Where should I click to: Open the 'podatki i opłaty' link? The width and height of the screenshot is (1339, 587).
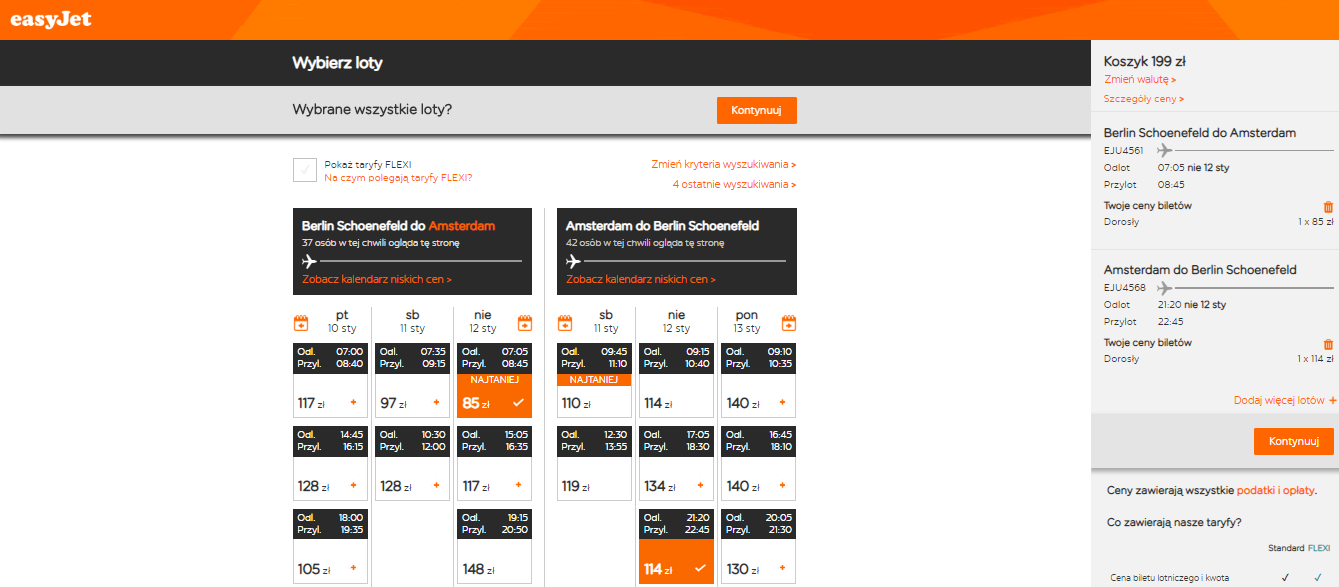pyautogui.click(x=1276, y=491)
